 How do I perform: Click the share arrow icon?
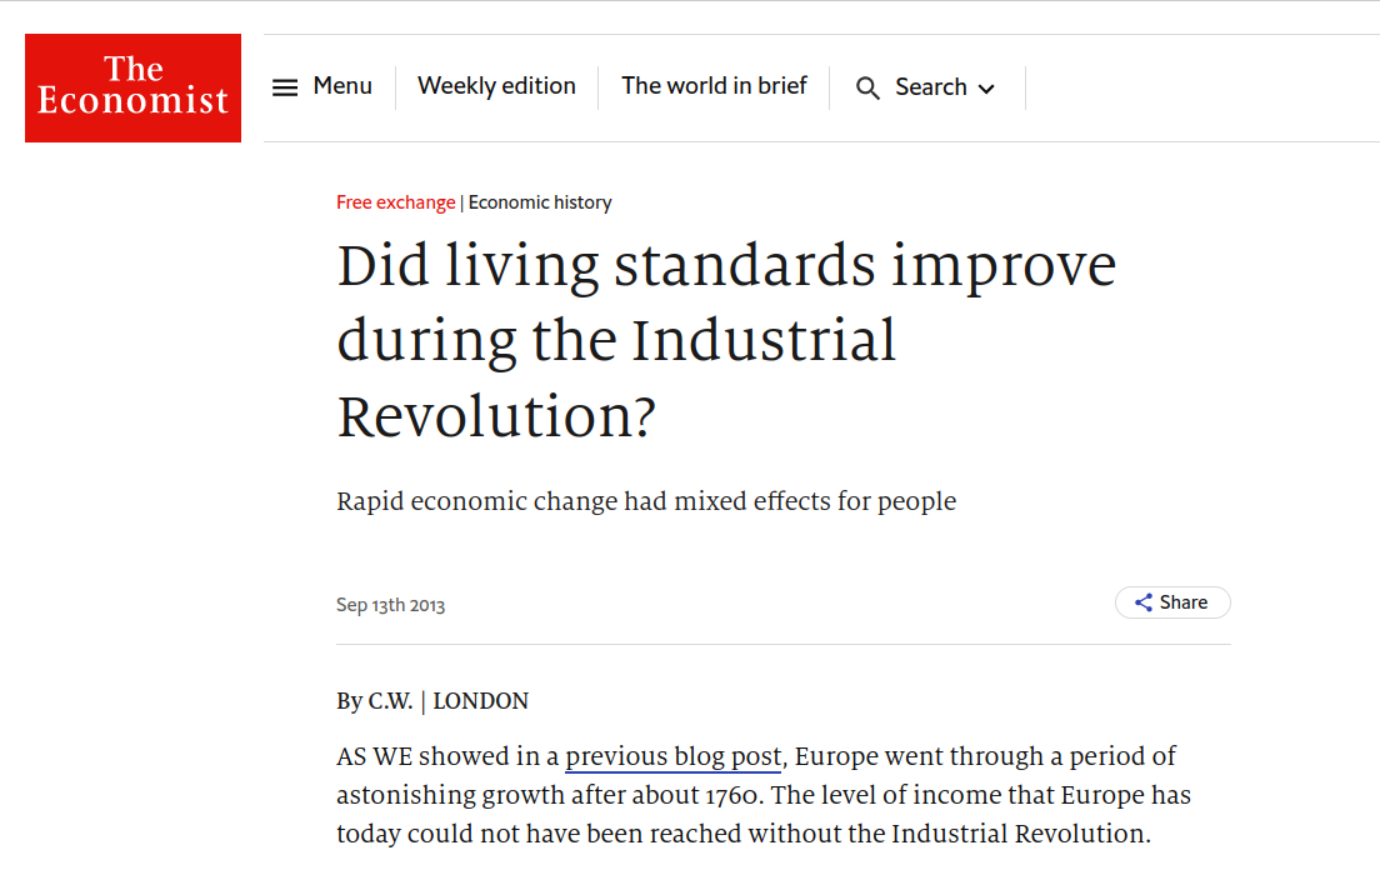pyautogui.click(x=1143, y=602)
